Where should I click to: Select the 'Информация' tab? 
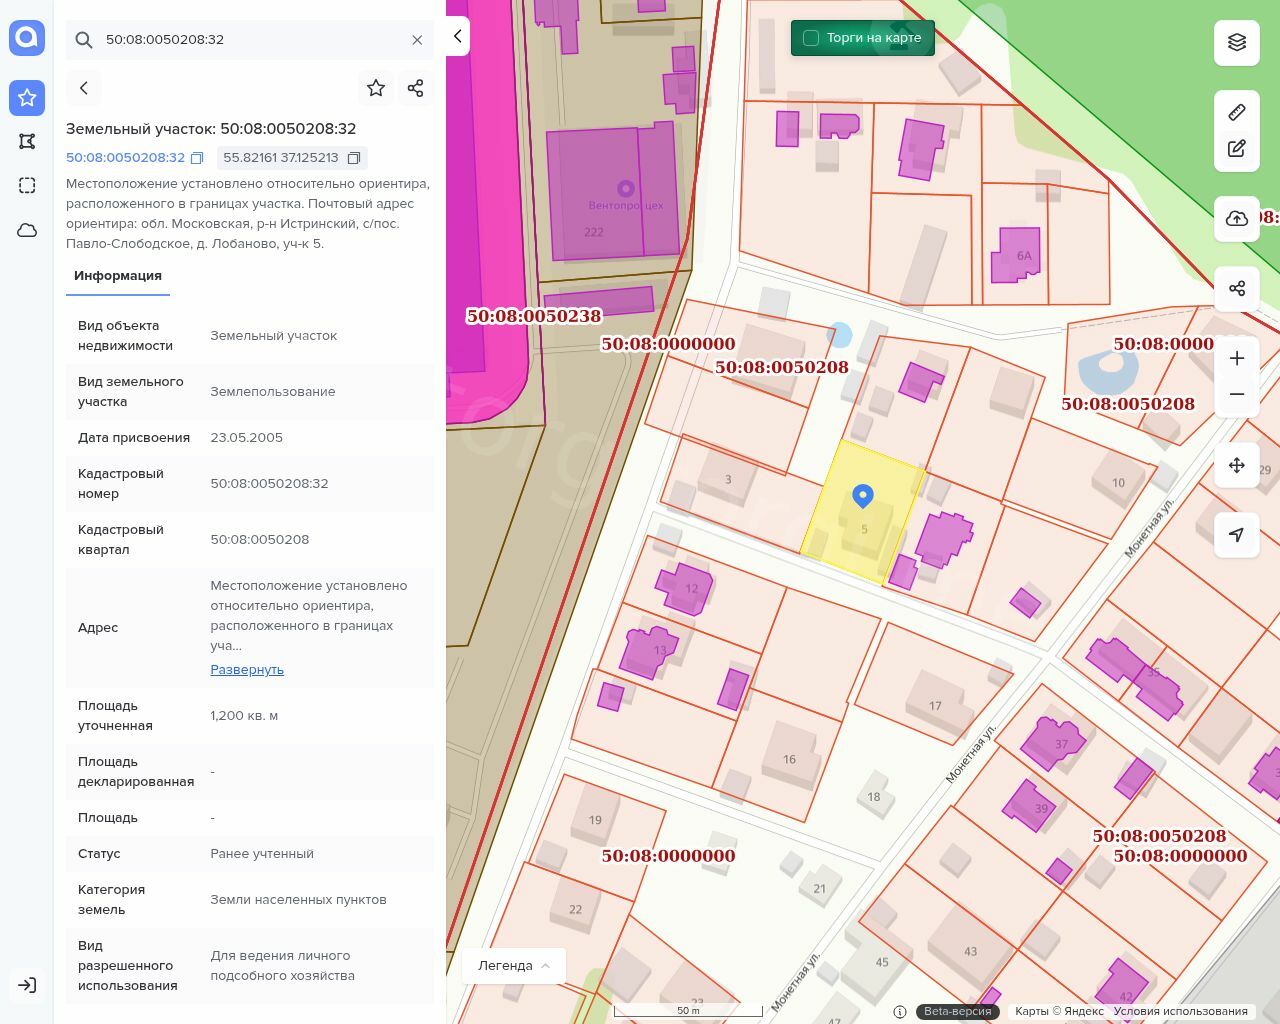118,276
